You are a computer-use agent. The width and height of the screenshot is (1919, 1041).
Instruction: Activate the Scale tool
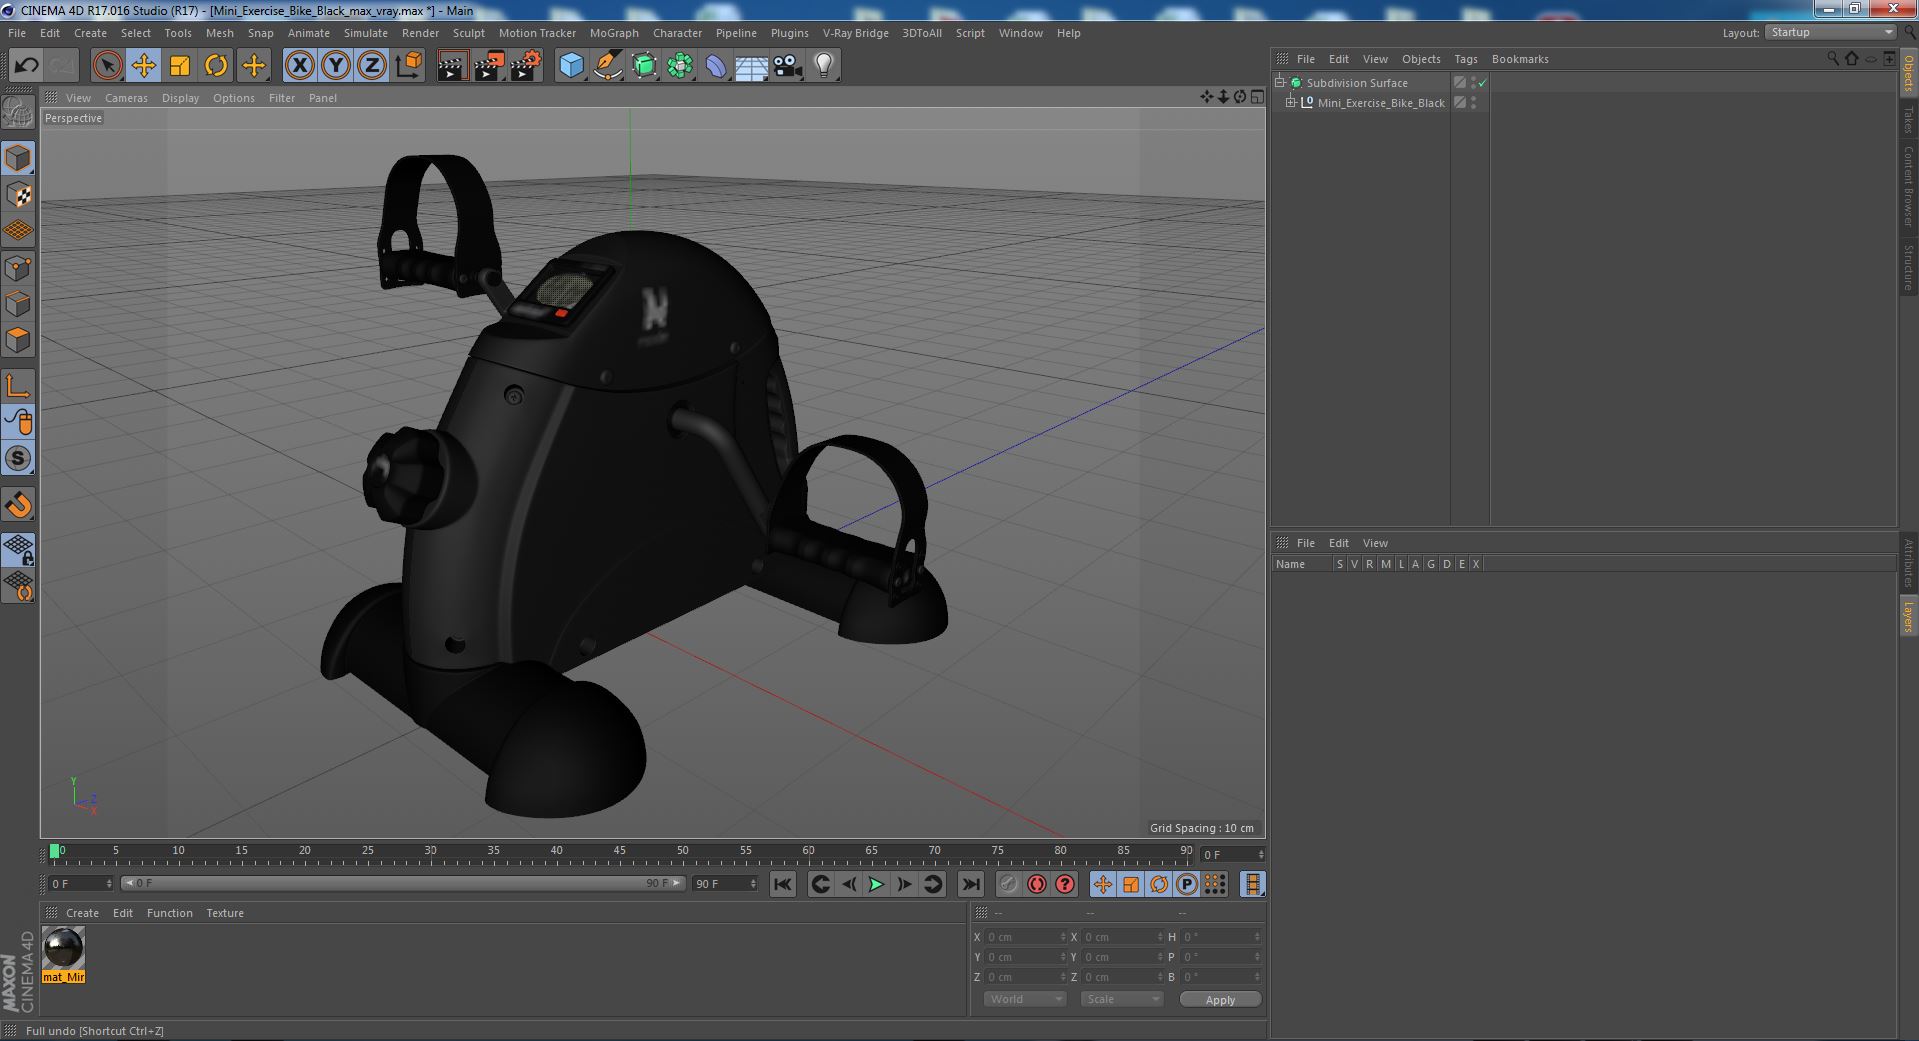(180, 66)
